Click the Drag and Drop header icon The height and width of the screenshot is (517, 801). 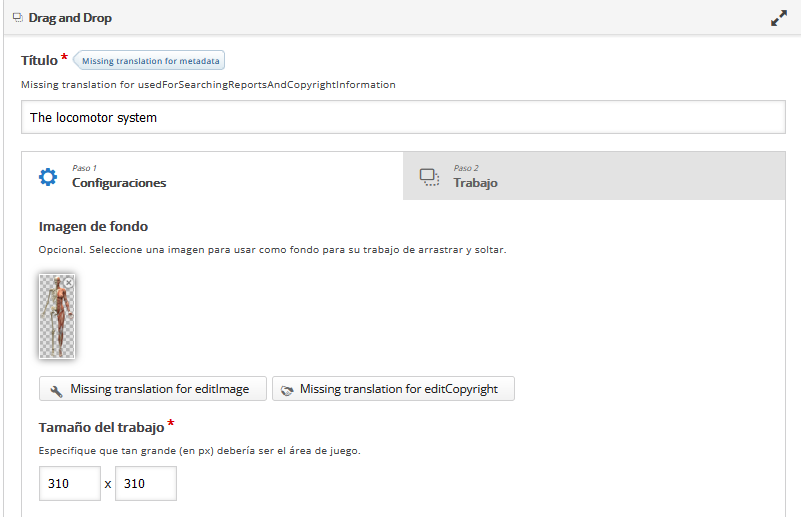[17, 18]
